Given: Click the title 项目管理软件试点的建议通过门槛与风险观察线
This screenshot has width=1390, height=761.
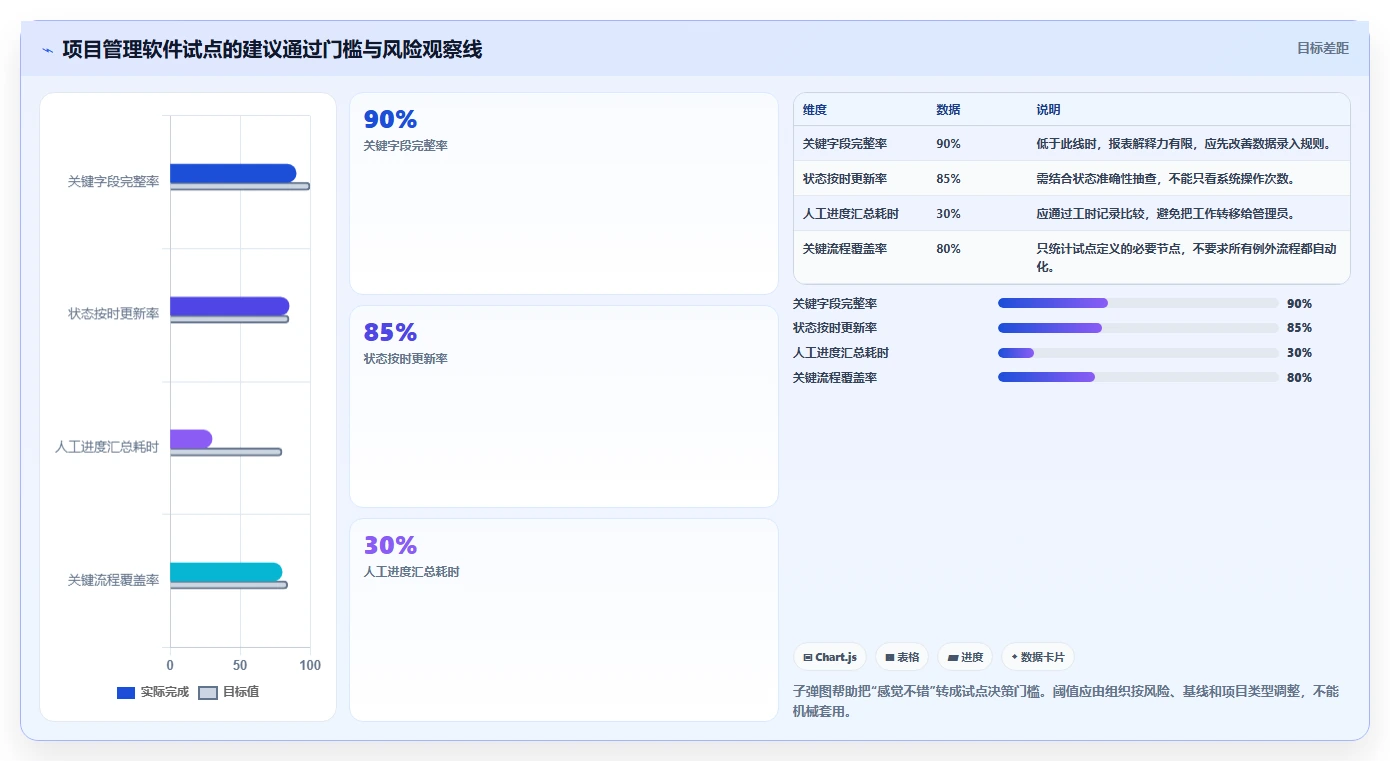Looking at the screenshot, I should [x=272, y=49].
